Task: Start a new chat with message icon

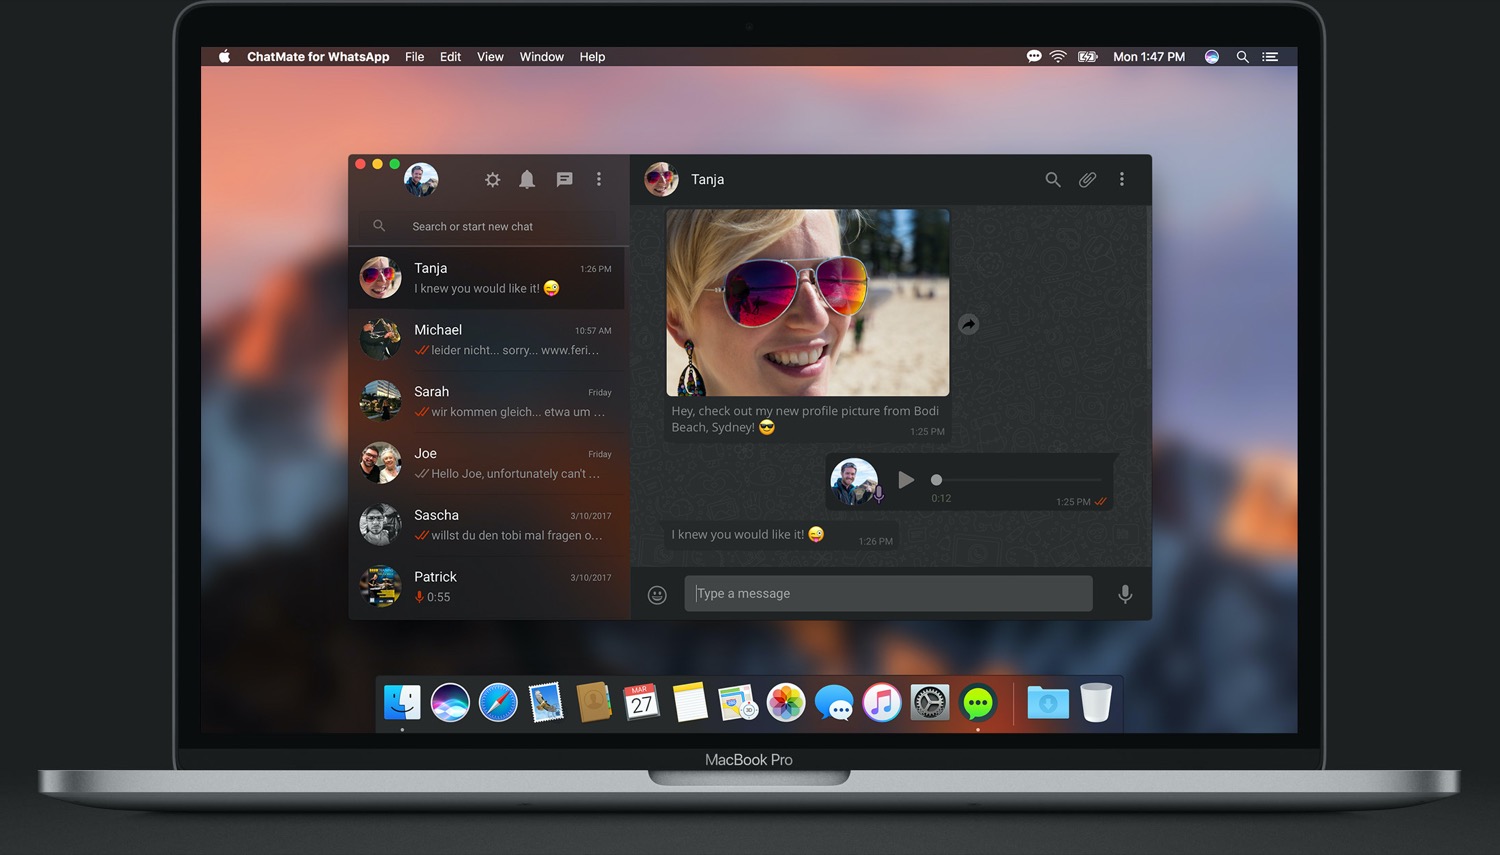Action: point(564,180)
